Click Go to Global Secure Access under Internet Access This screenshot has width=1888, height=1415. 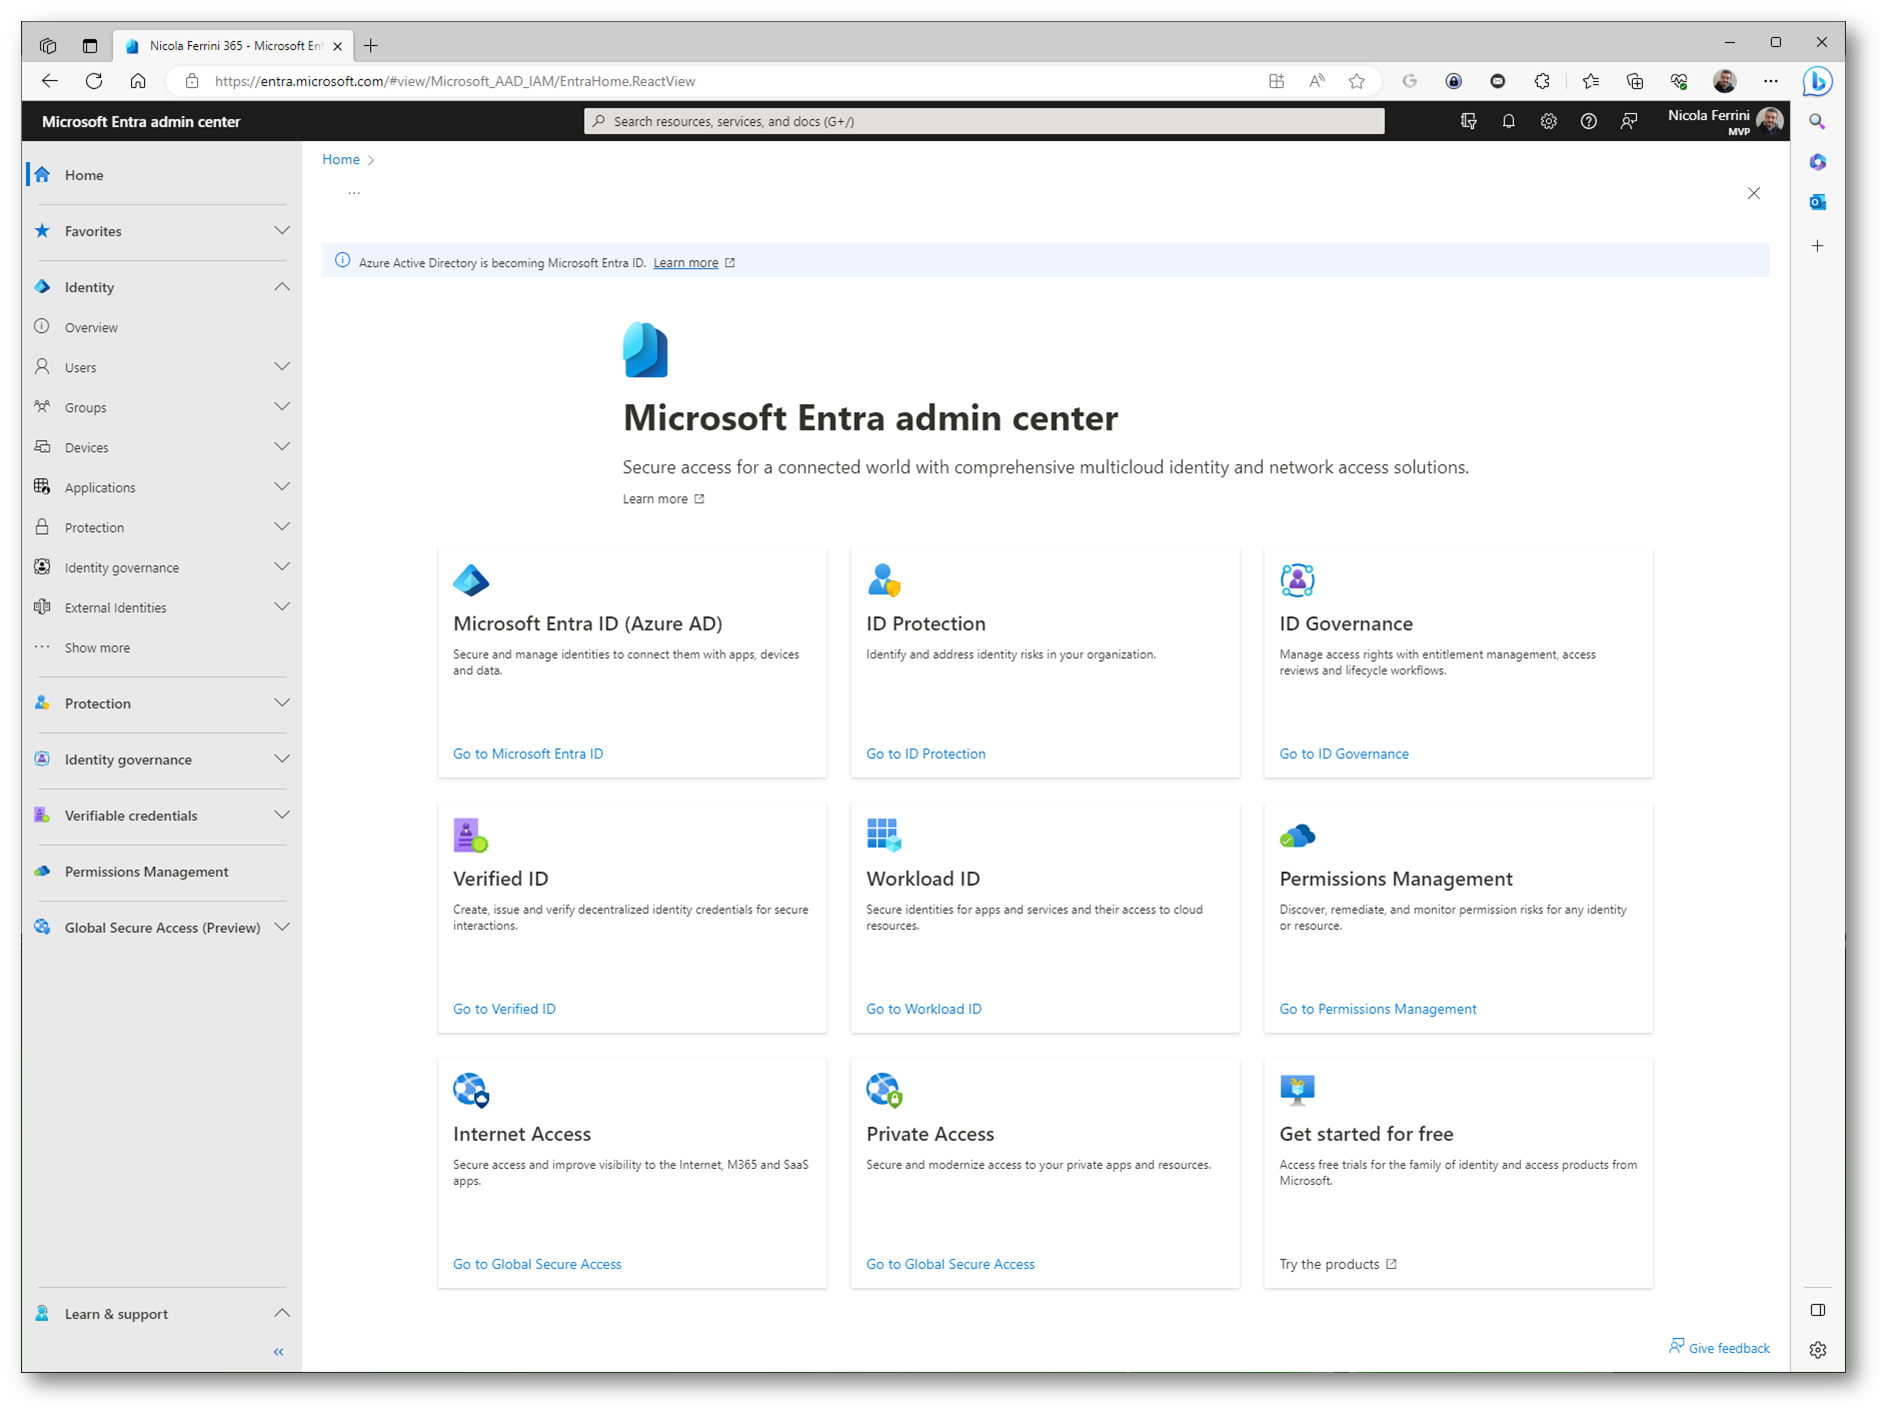[x=537, y=1264]
